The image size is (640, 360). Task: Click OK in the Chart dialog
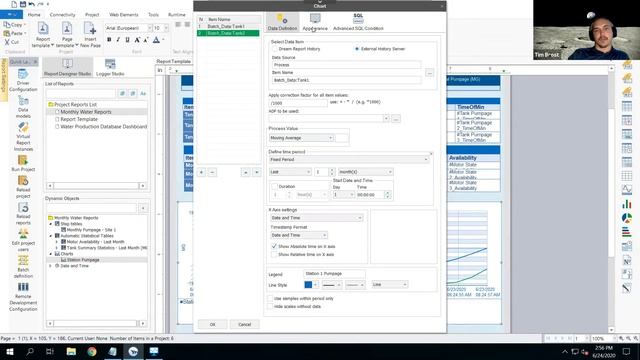pyautogui.click(x=212, y=324)
